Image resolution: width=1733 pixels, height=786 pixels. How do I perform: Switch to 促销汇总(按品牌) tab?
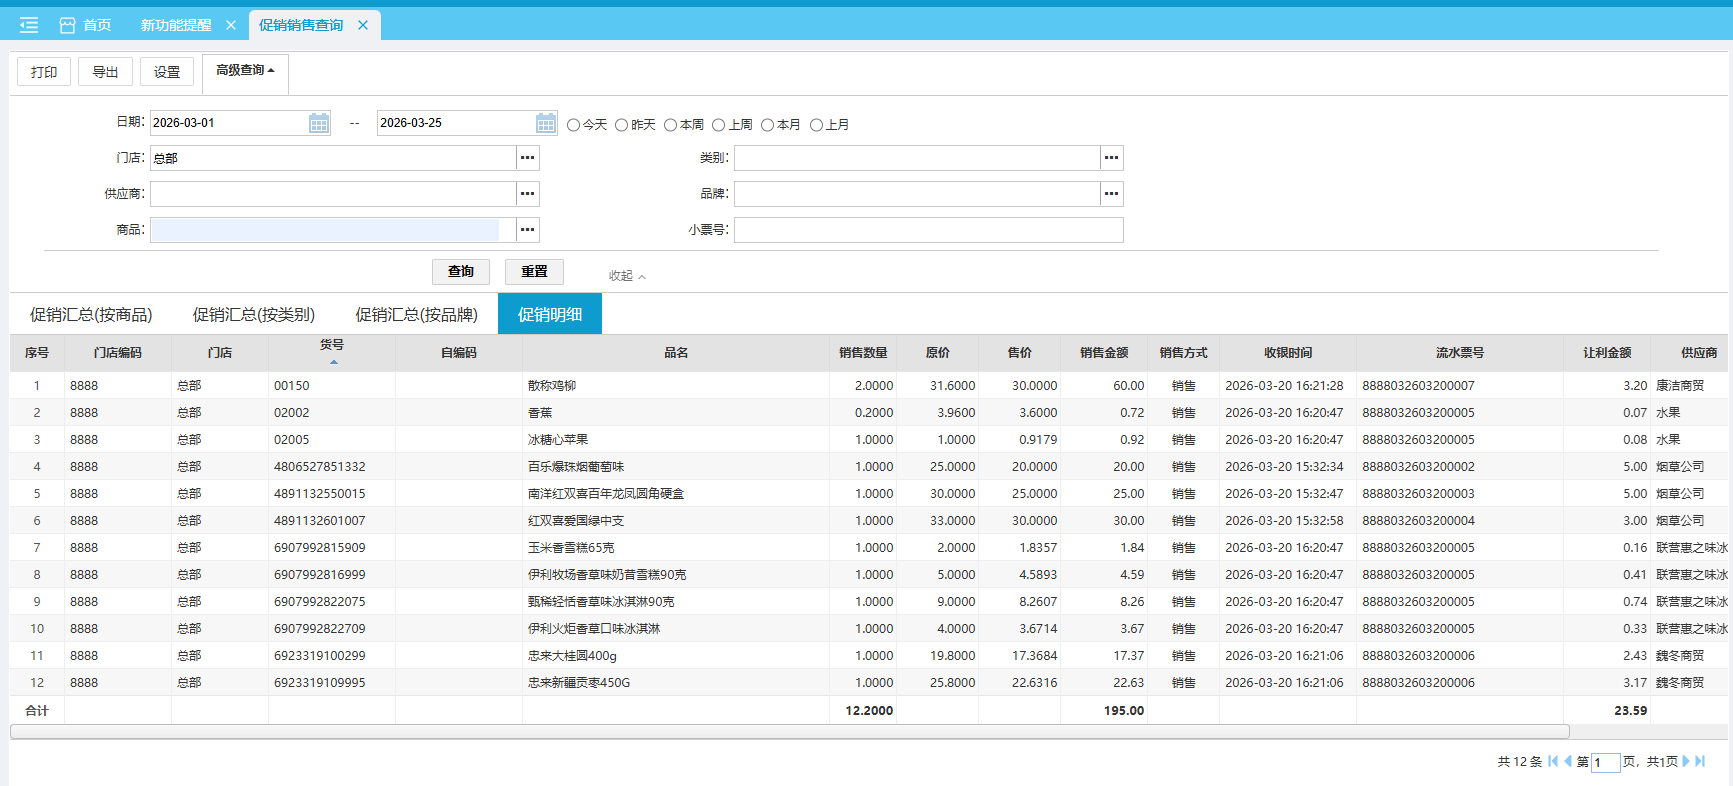417,314
